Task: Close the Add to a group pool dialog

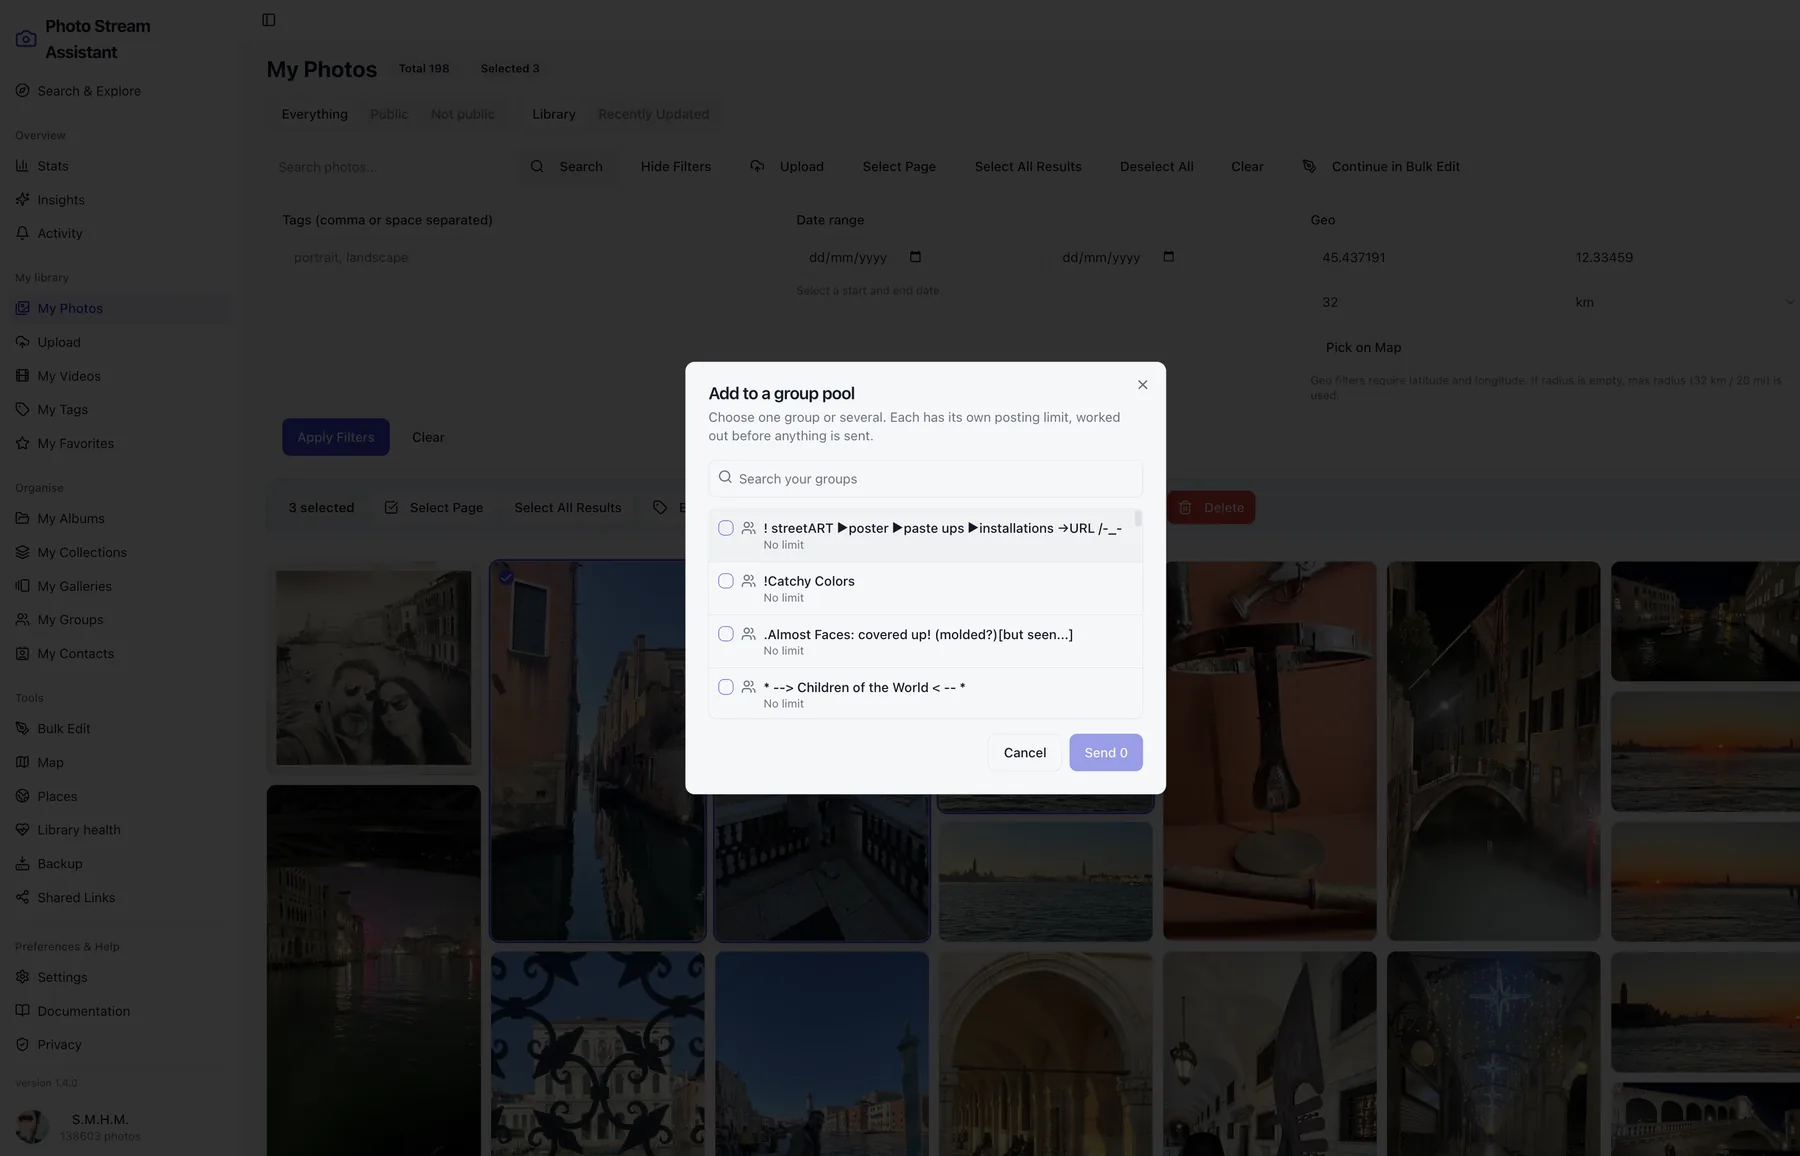Action: coord(1142,385)
